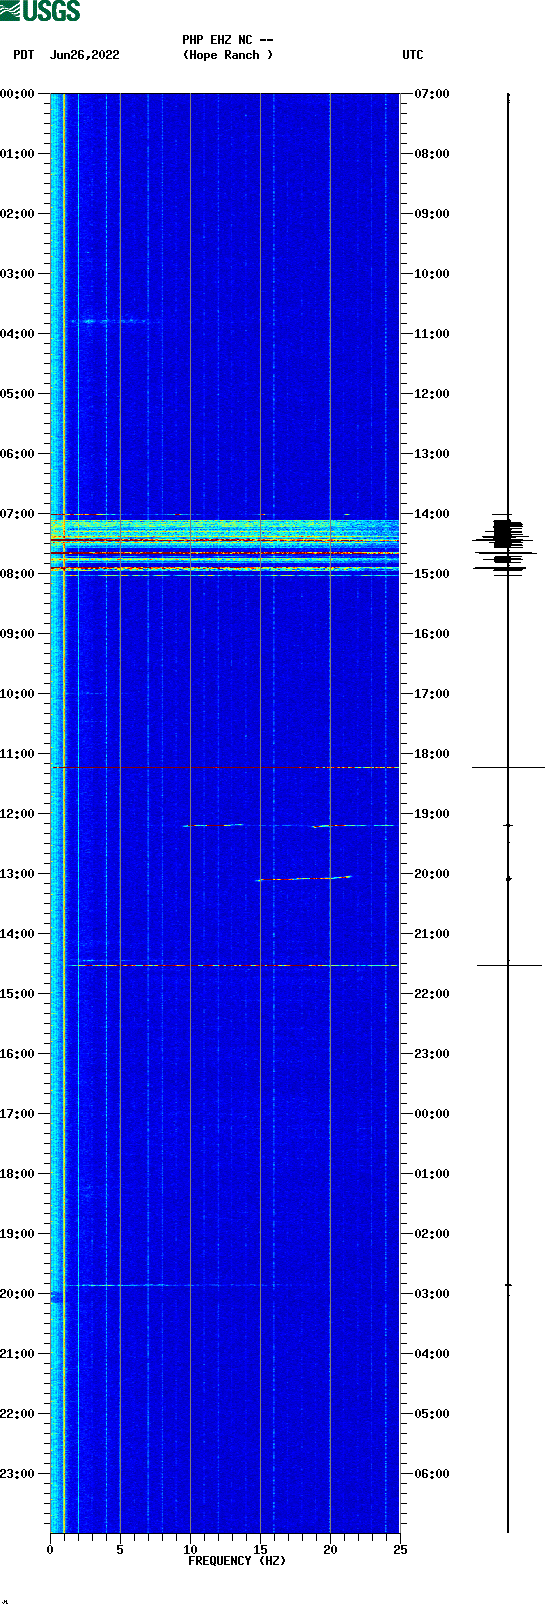Click the 5 Hz frequency tick label
This screenshot has width=552, height=1613.
(x=120, y=1550)
